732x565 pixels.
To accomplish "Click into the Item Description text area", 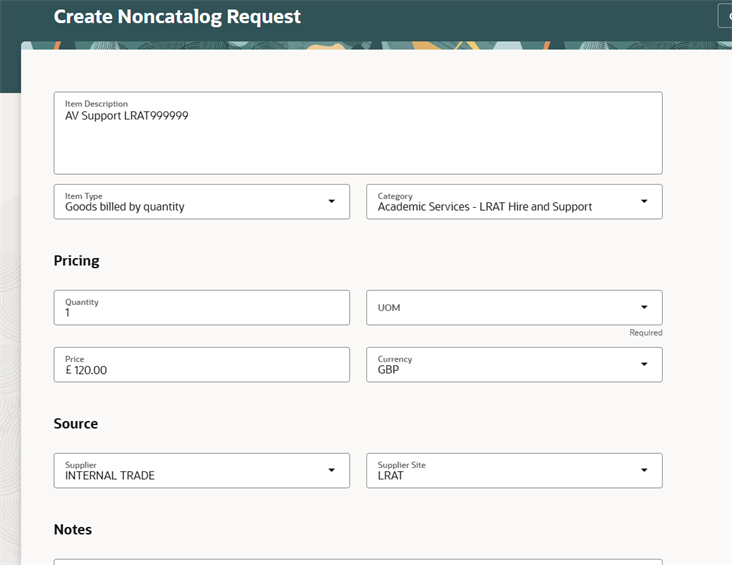I will pos(357,140).
